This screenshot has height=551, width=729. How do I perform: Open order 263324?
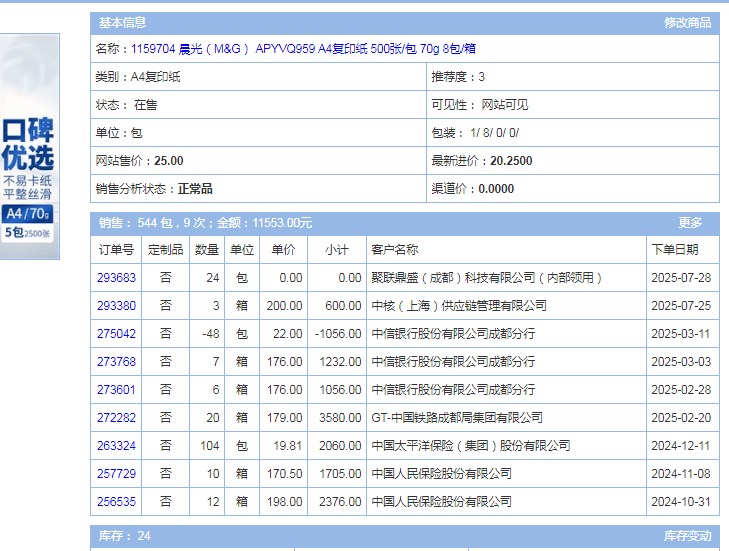[x=116, y=446]
